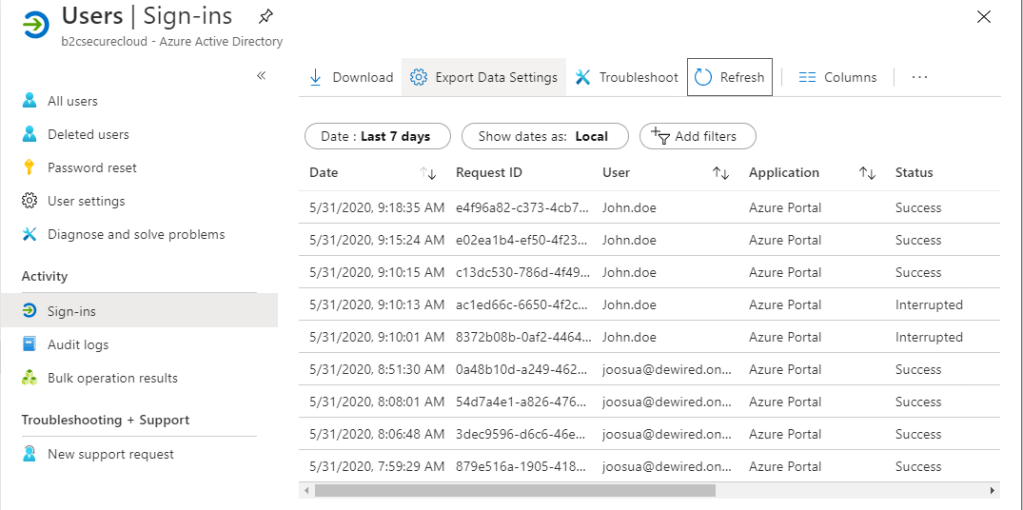Open Bulk operation results icon

(x=29, y=378)
